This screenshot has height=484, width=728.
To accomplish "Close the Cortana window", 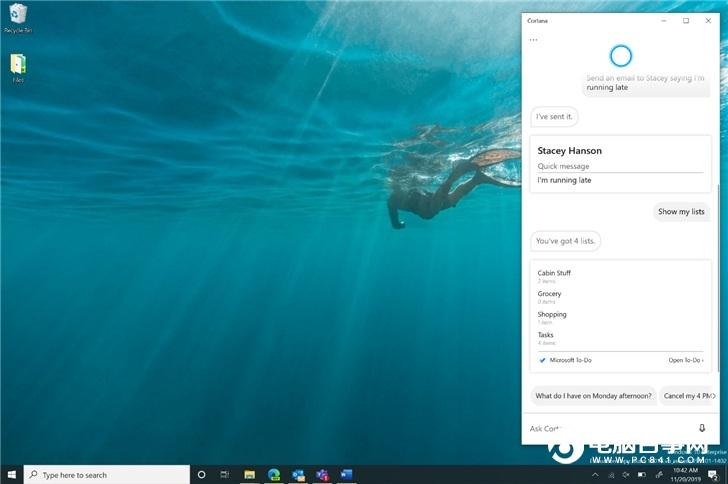I will [x=708, y=20].
